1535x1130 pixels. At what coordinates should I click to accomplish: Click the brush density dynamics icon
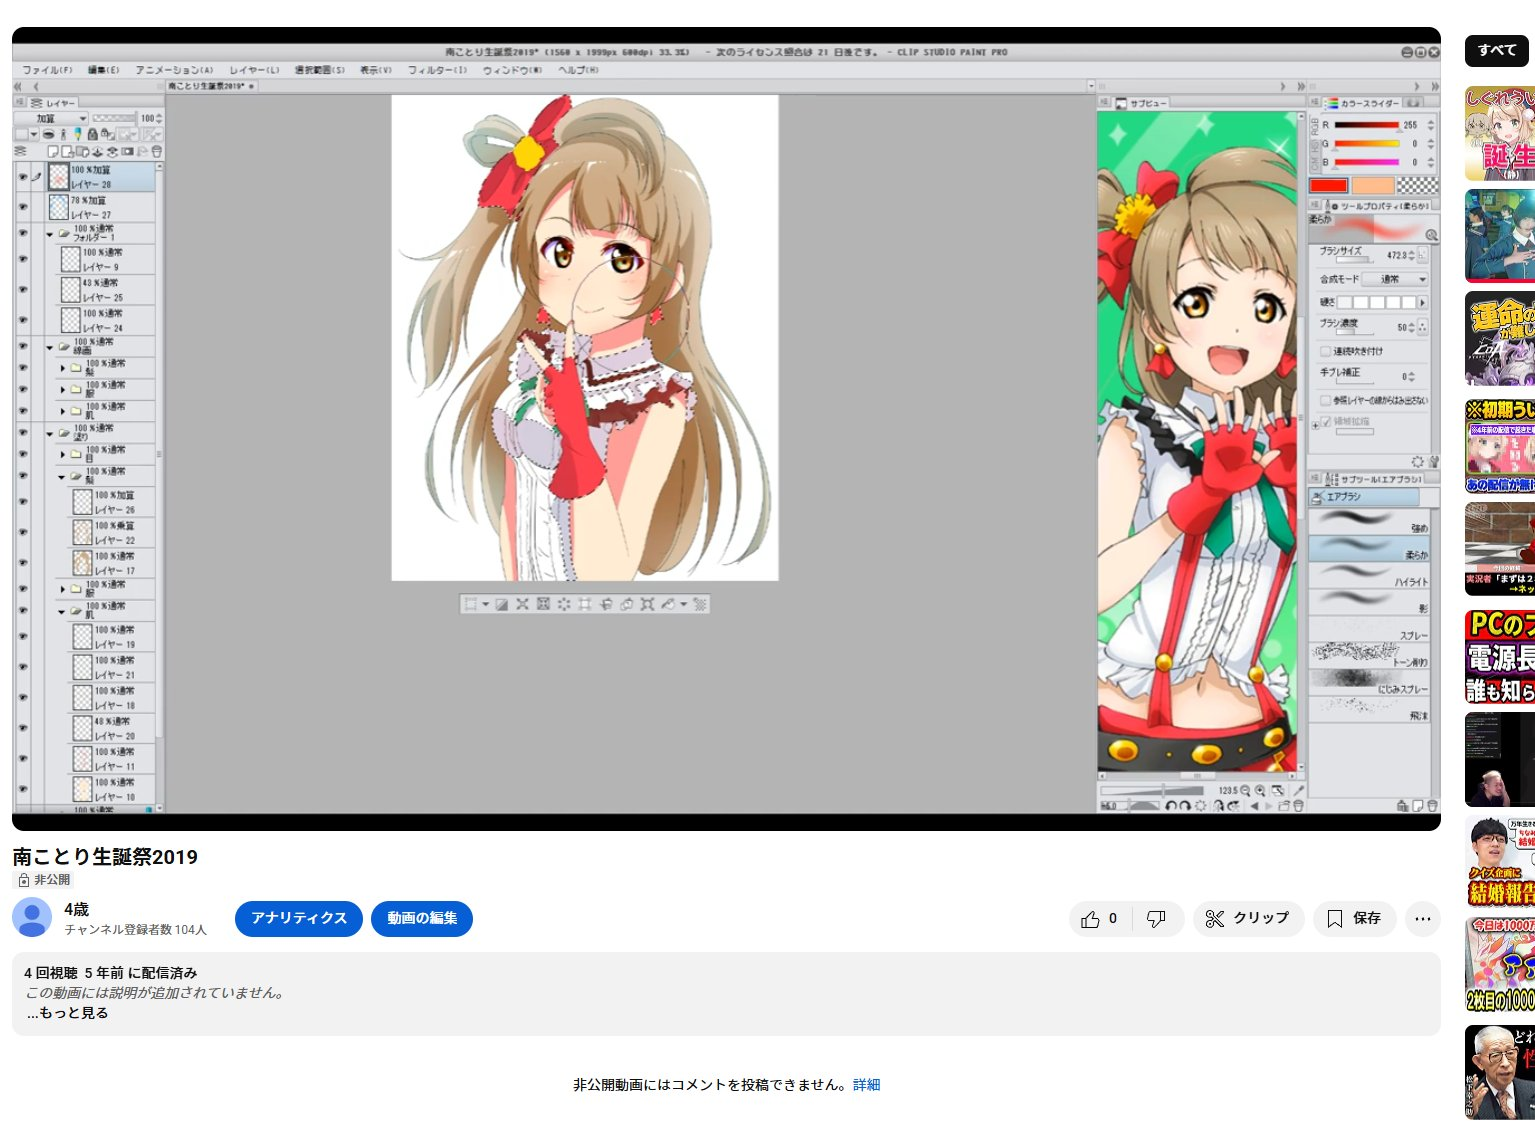1423,328
